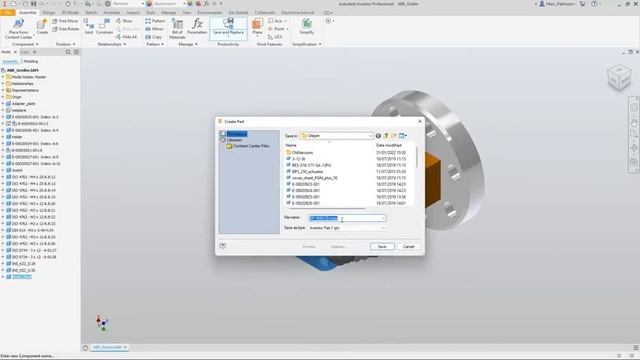Viewport: 640px width, 360px height.
Task: Click Hide All relationships
Action: point(126,37)
